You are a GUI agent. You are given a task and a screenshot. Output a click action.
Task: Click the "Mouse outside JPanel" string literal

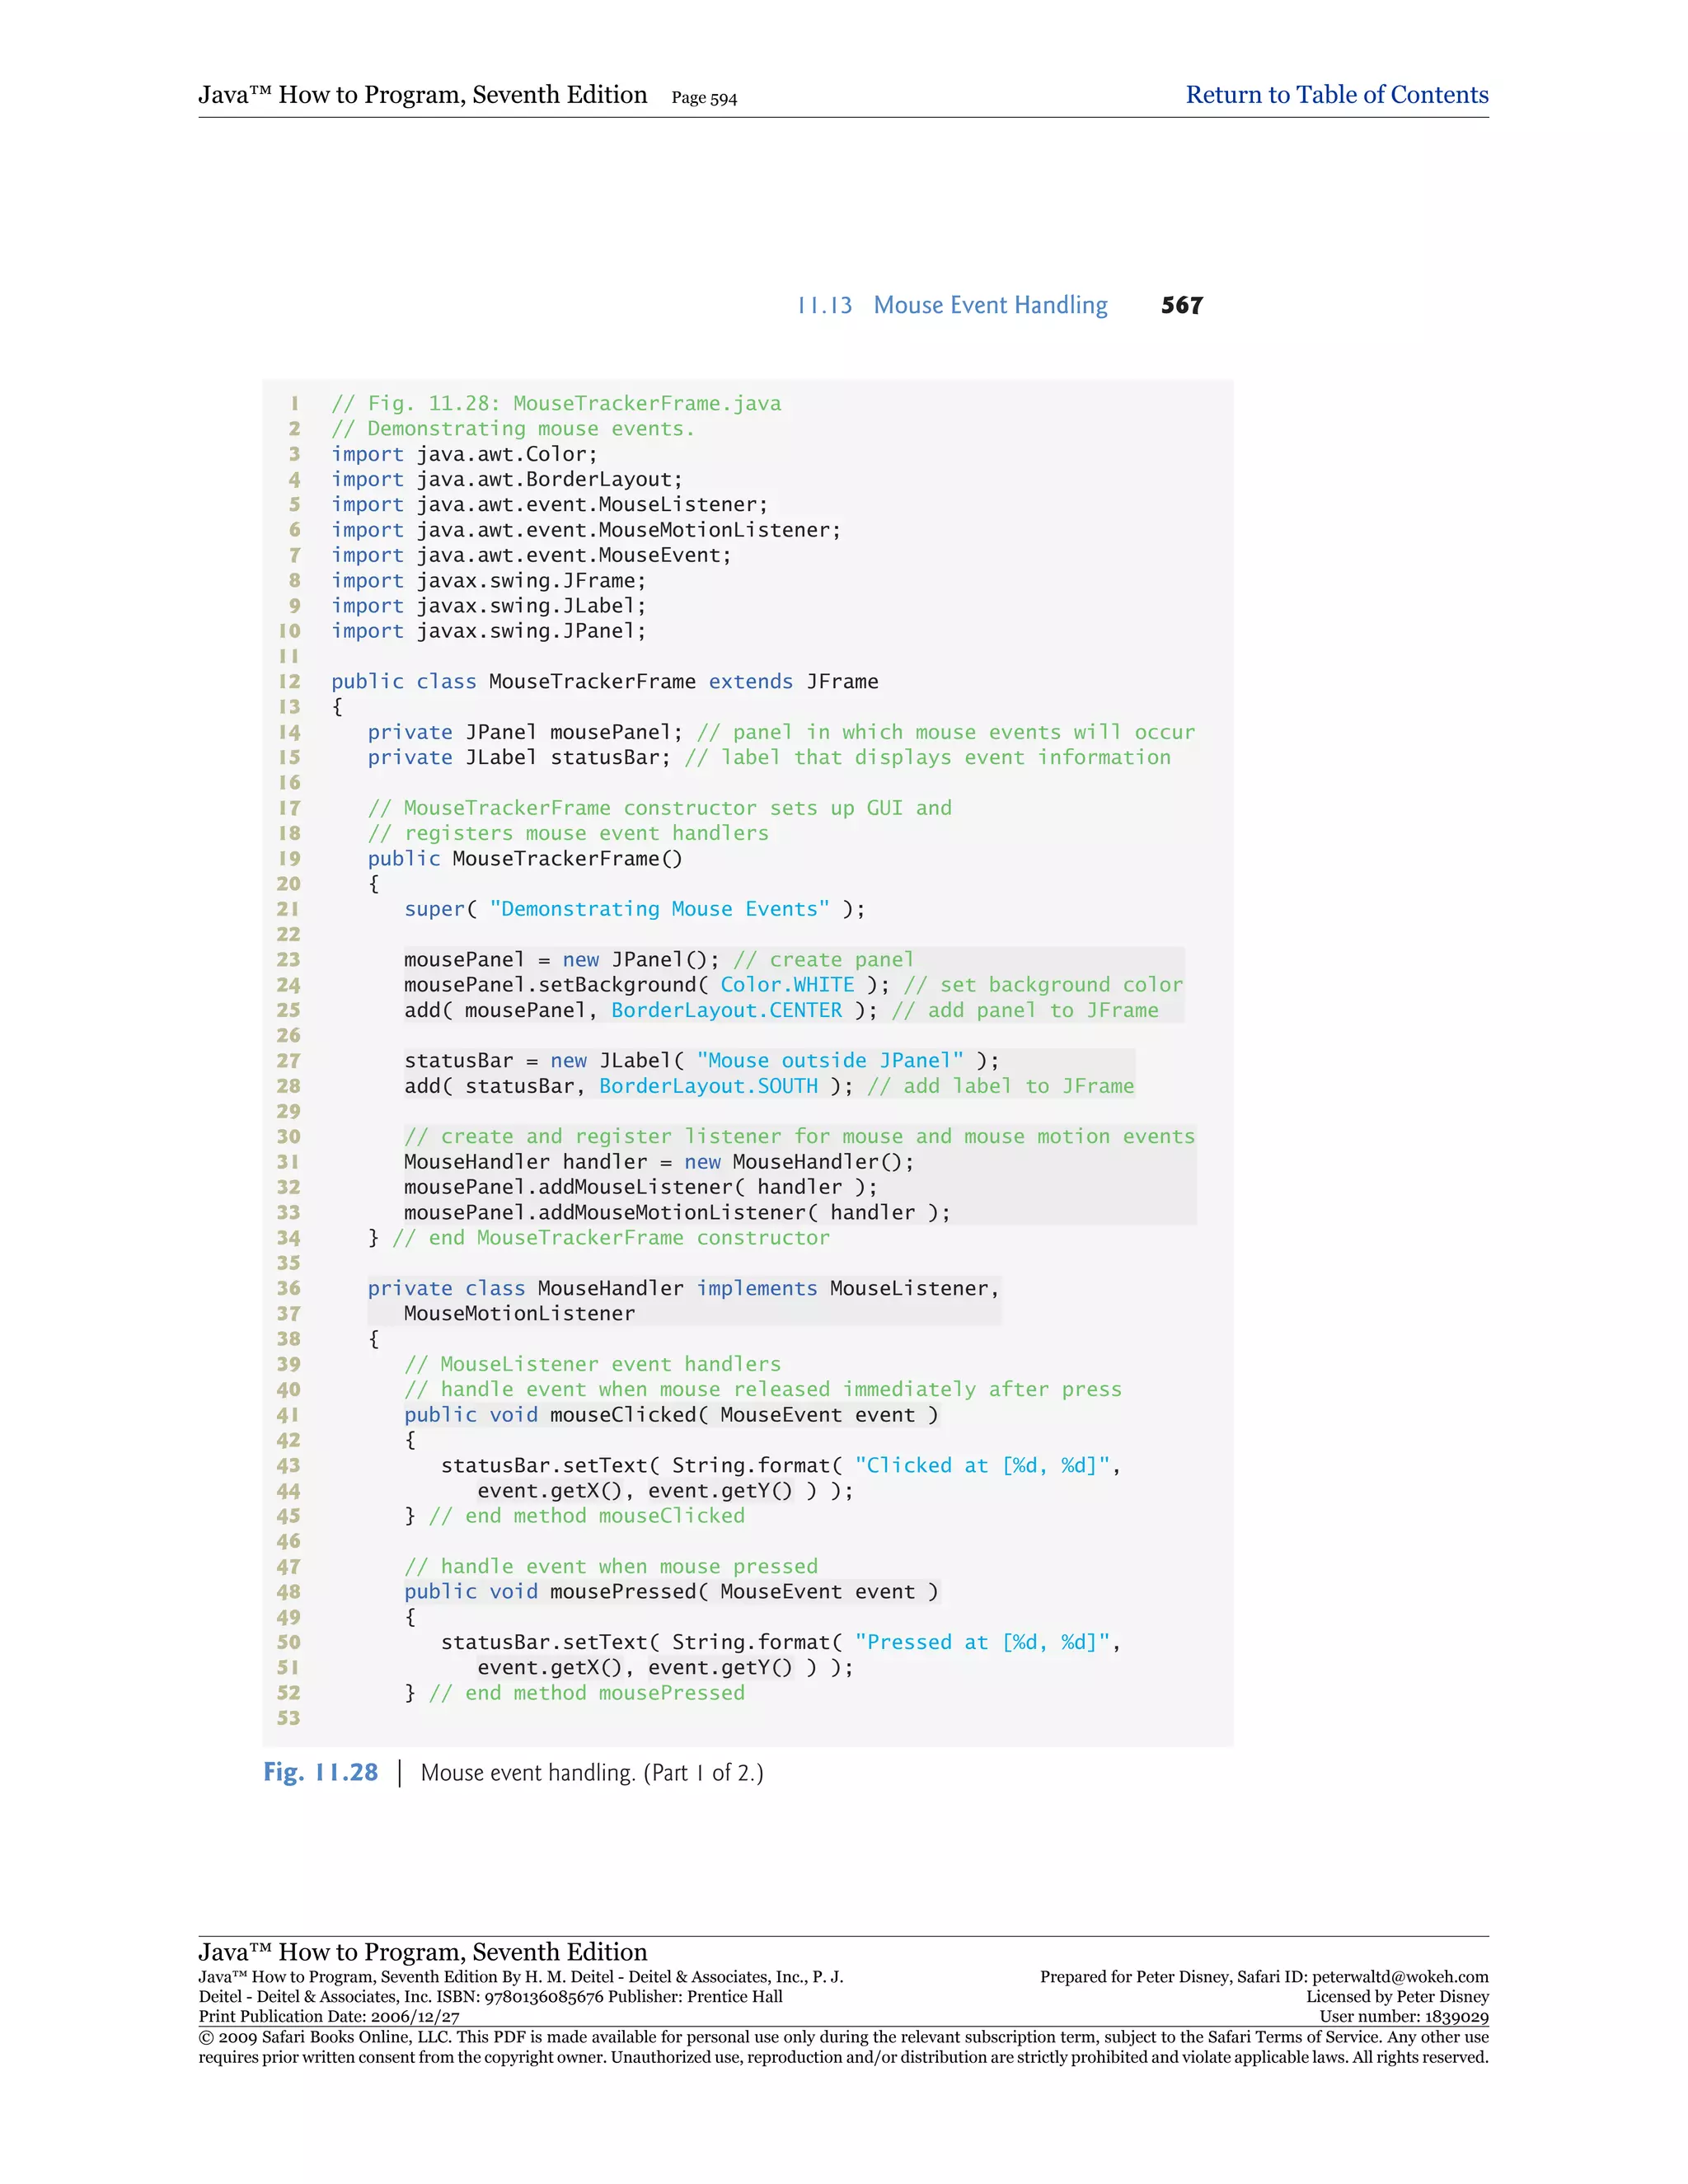point(830,1060)
